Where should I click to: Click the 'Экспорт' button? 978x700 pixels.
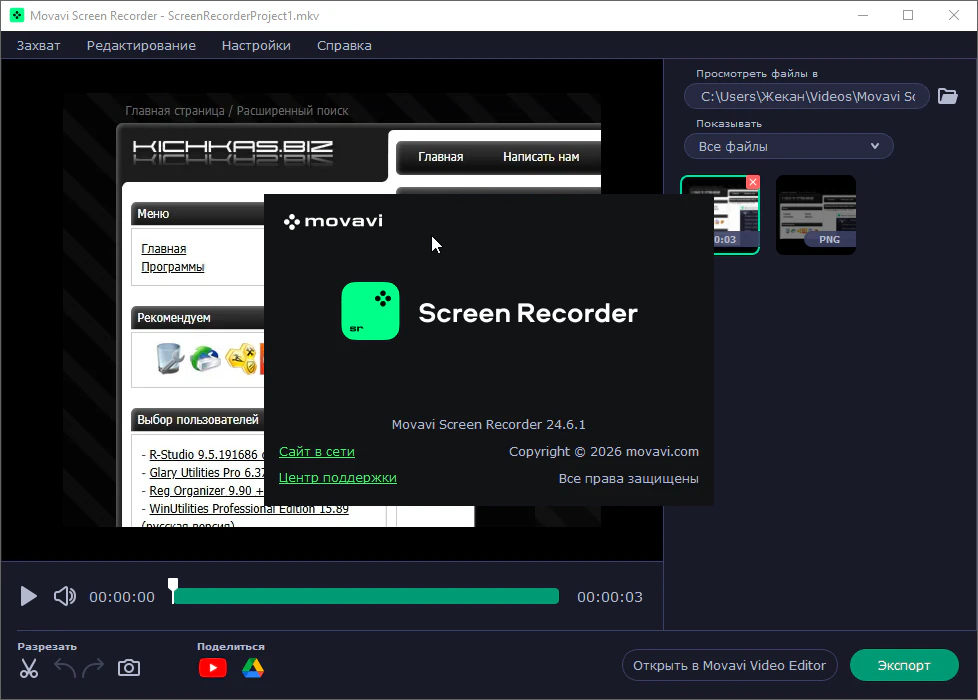point(903,665)
